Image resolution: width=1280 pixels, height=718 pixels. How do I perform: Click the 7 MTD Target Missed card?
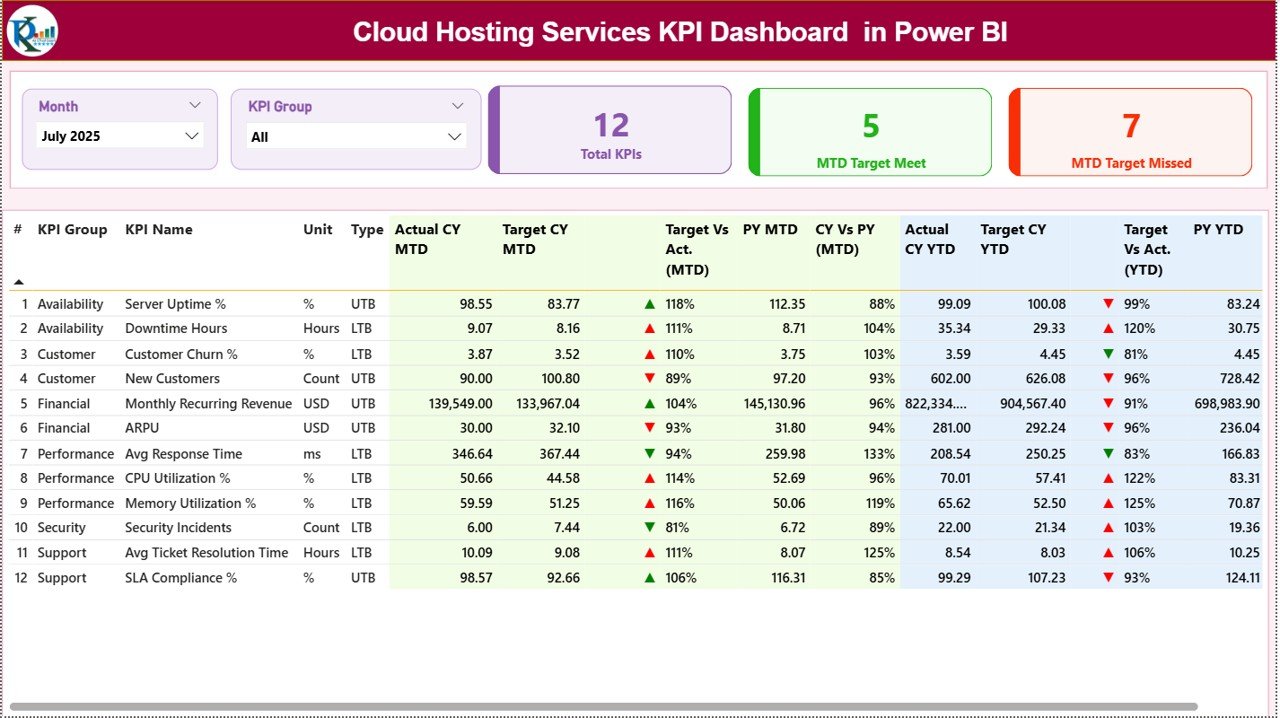click(1130, 132)
